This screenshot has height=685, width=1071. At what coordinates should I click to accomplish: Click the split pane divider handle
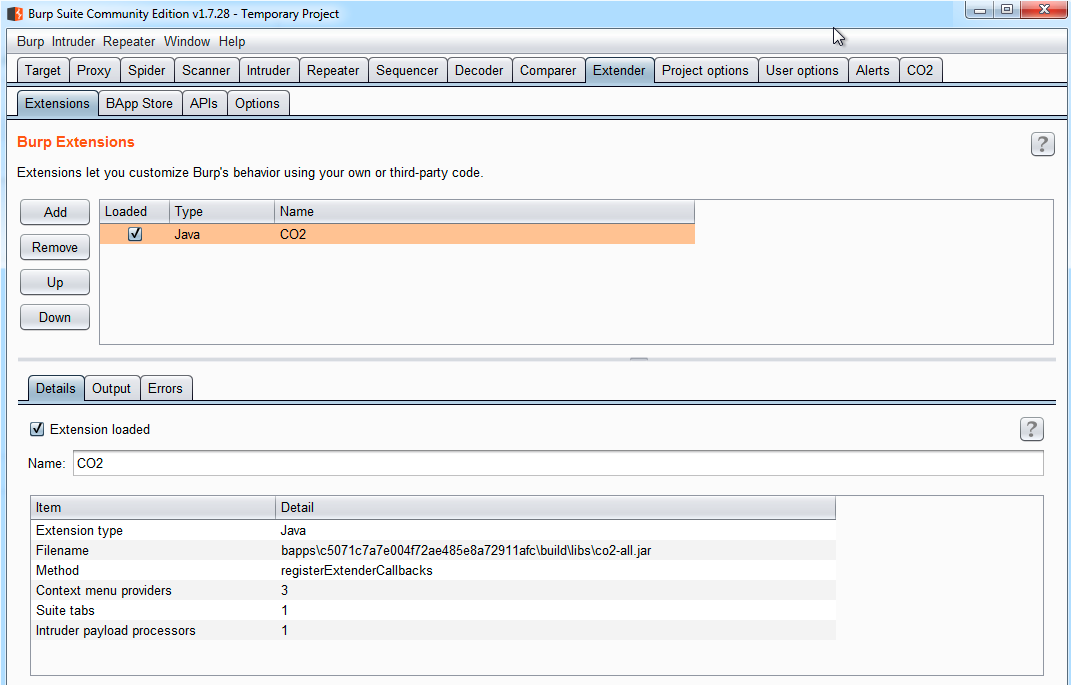(638, 358)
